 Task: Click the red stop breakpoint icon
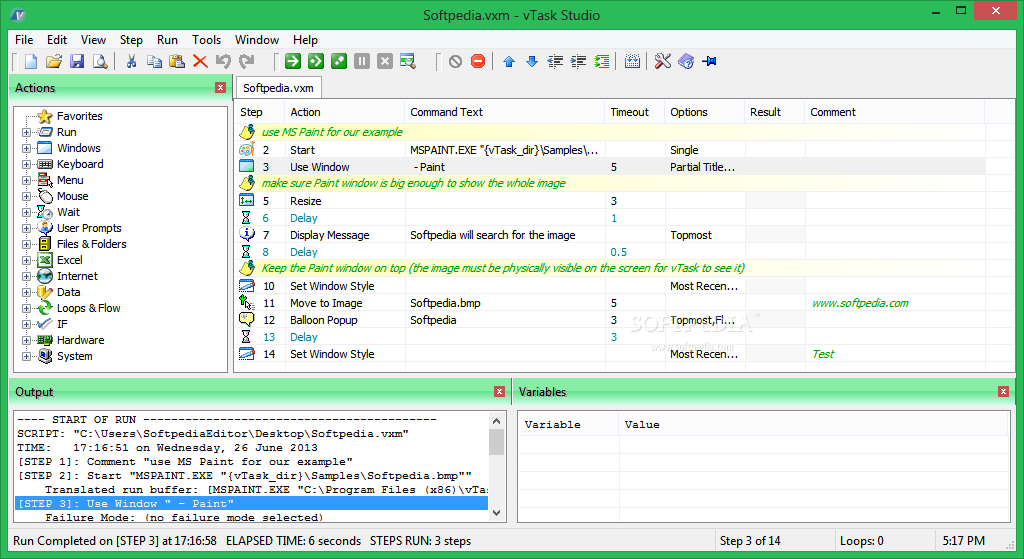tap(478, 61)
